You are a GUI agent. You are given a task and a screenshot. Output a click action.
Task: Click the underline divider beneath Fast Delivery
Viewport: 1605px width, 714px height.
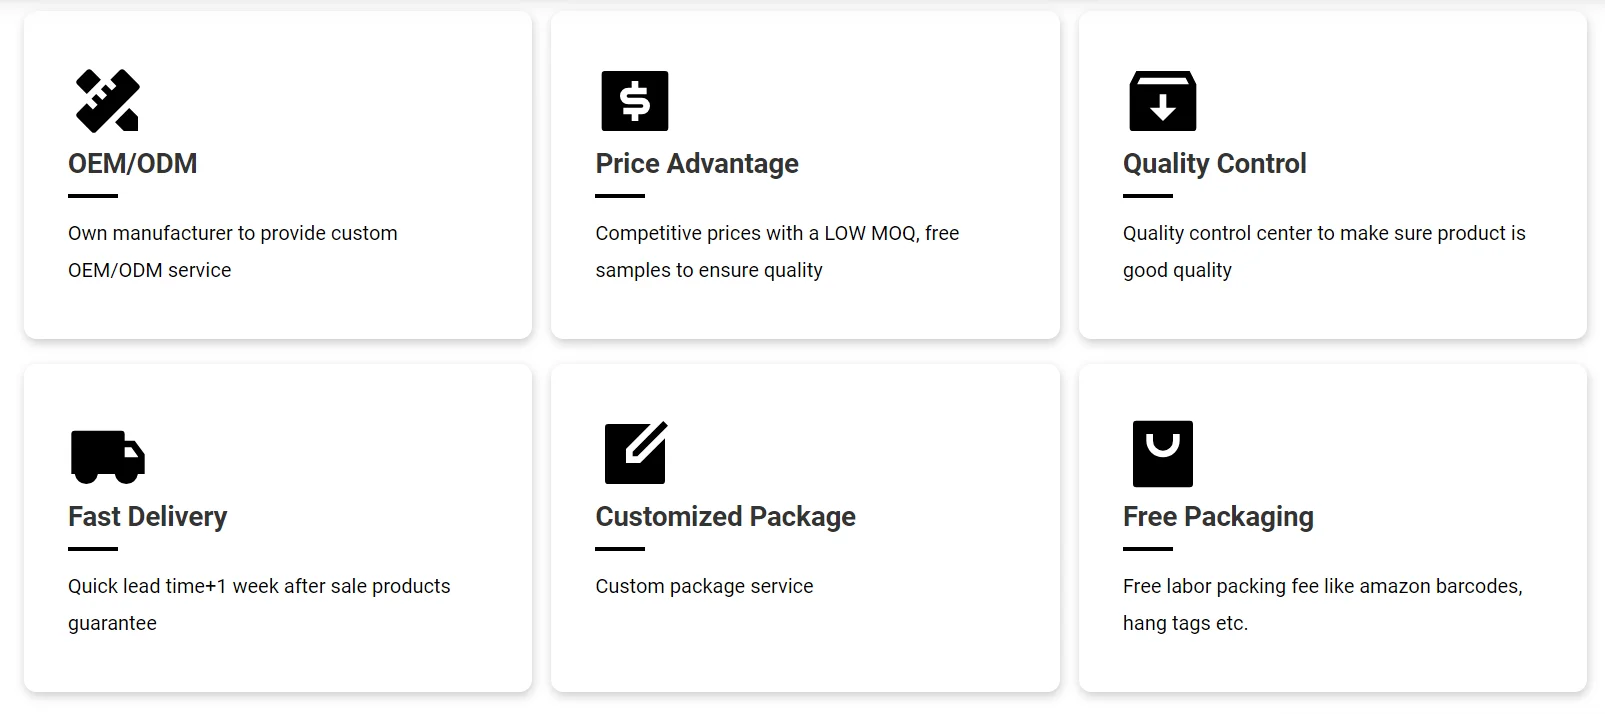[93, 549]
